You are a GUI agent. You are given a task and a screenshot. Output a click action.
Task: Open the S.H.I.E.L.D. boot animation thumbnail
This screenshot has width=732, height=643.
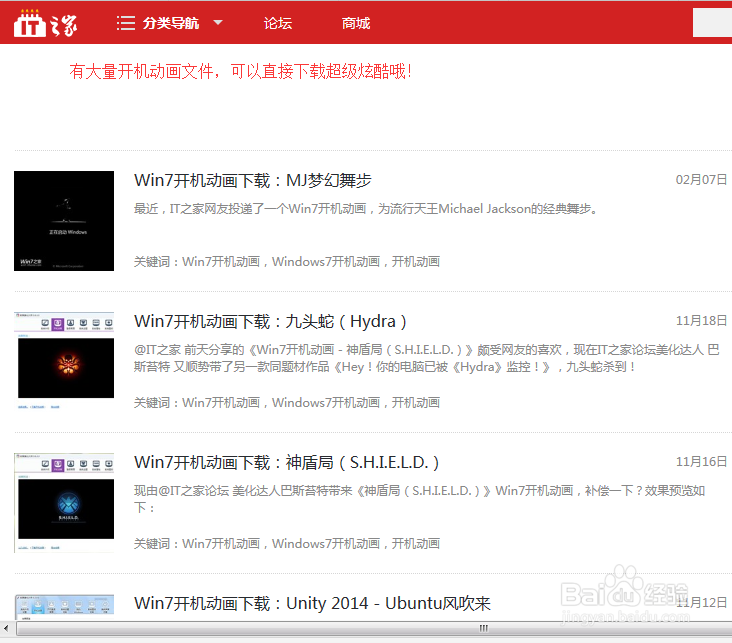click(64, 502)
